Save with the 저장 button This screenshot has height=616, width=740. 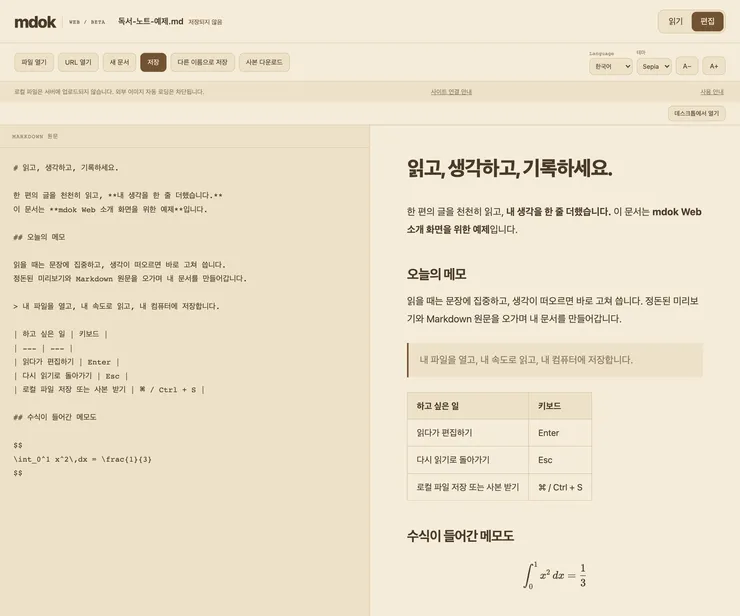coord(153,62)
